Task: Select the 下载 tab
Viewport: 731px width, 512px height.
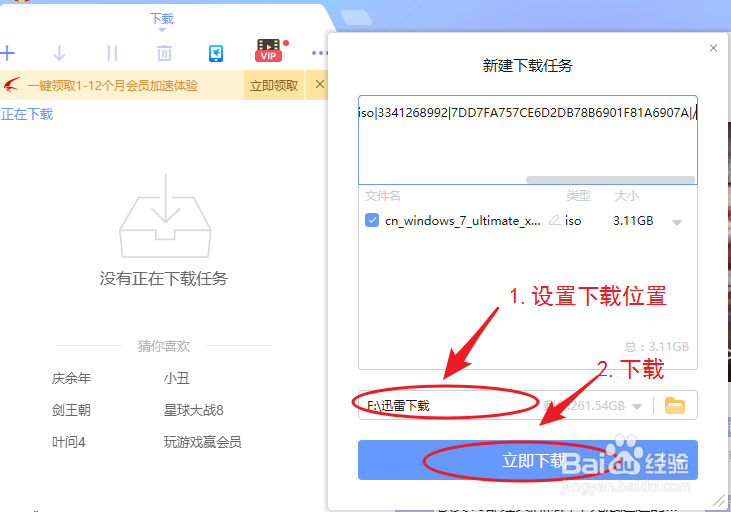Action: (x=162, y=19)
